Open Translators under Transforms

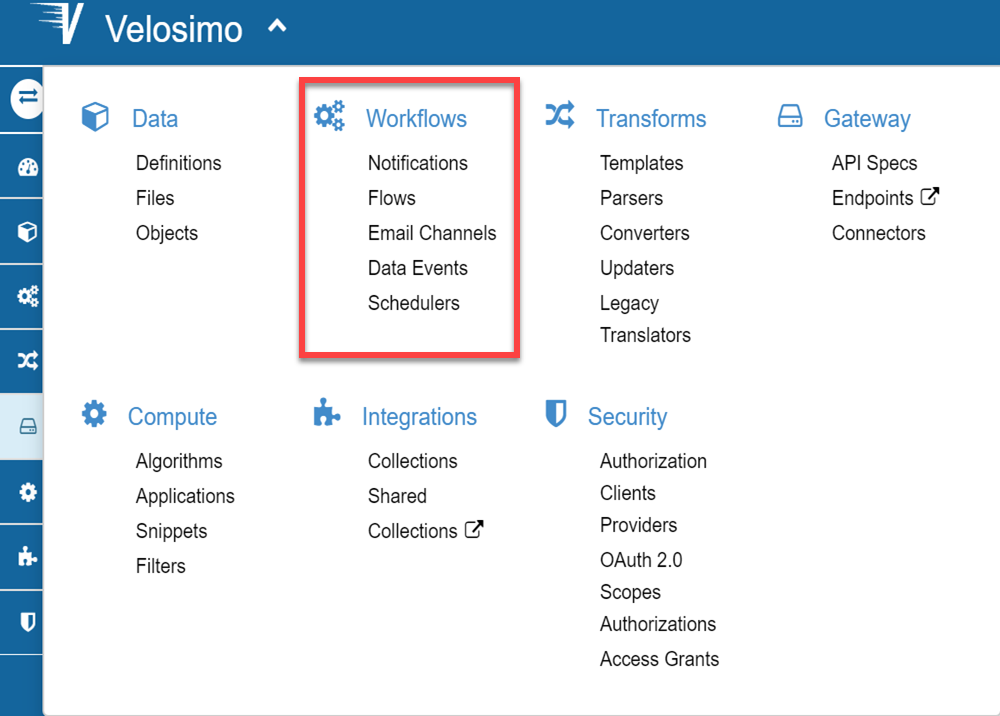point(645,335)
